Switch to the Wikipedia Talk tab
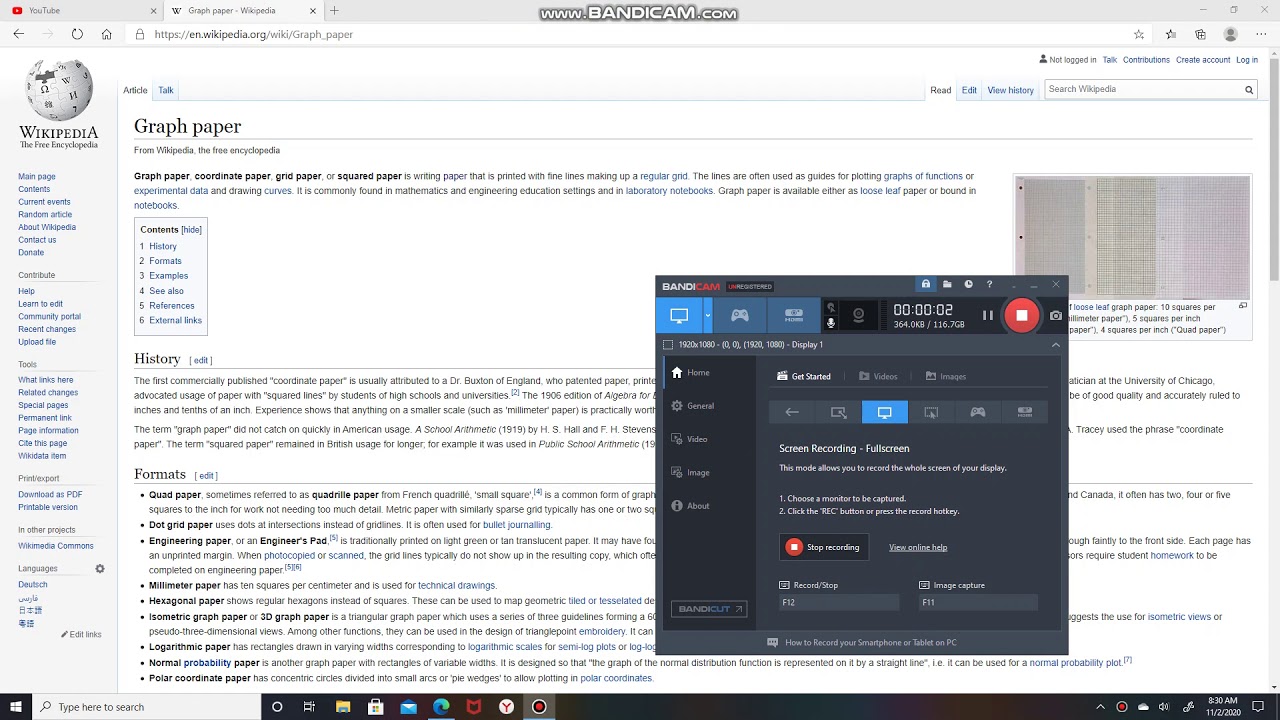Screen dimensions: 1280x720 pos(166,90)
